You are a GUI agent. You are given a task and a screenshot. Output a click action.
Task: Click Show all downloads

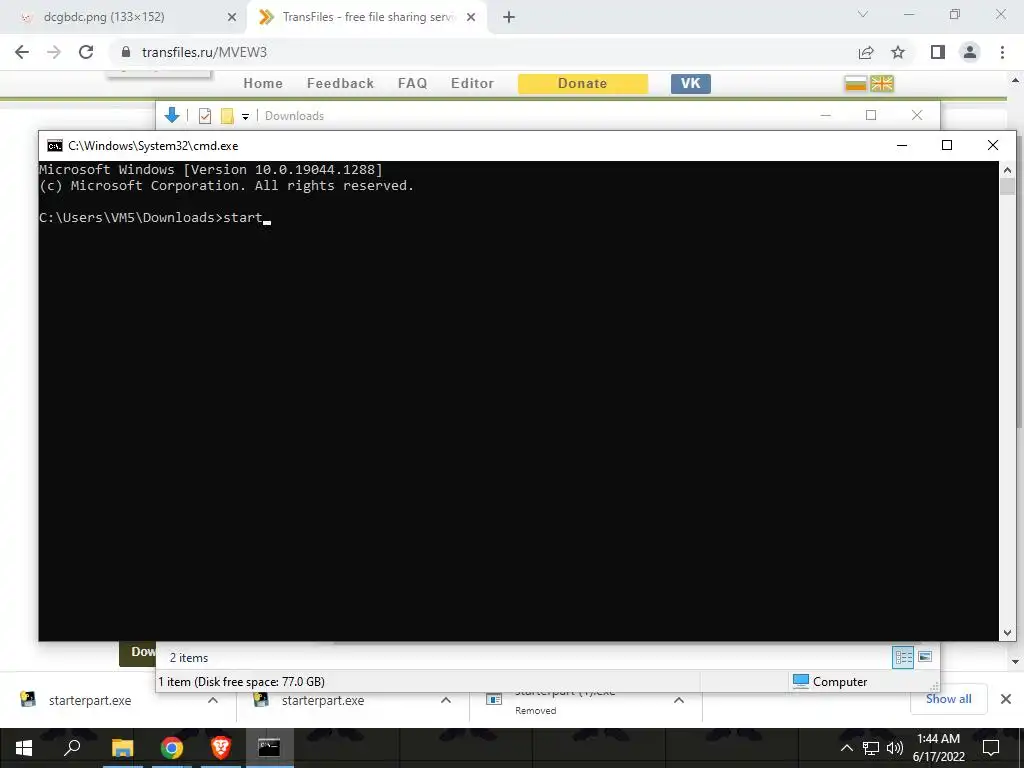pyautogui.click(x=948, y=699)
